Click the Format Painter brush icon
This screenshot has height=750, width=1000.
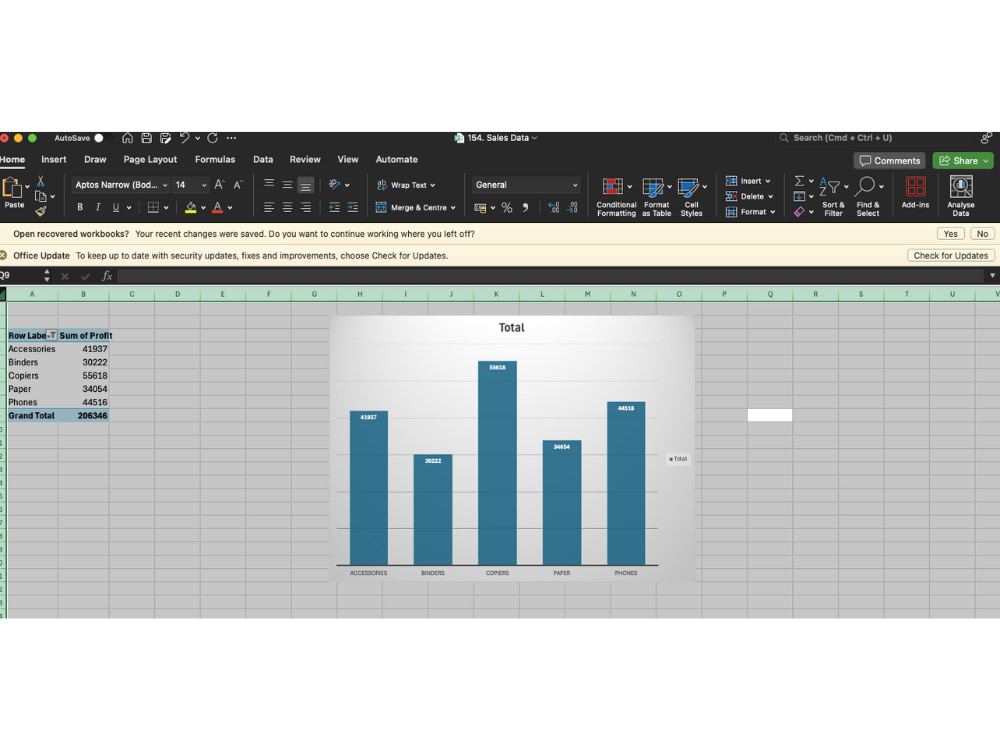pos(41,211)
